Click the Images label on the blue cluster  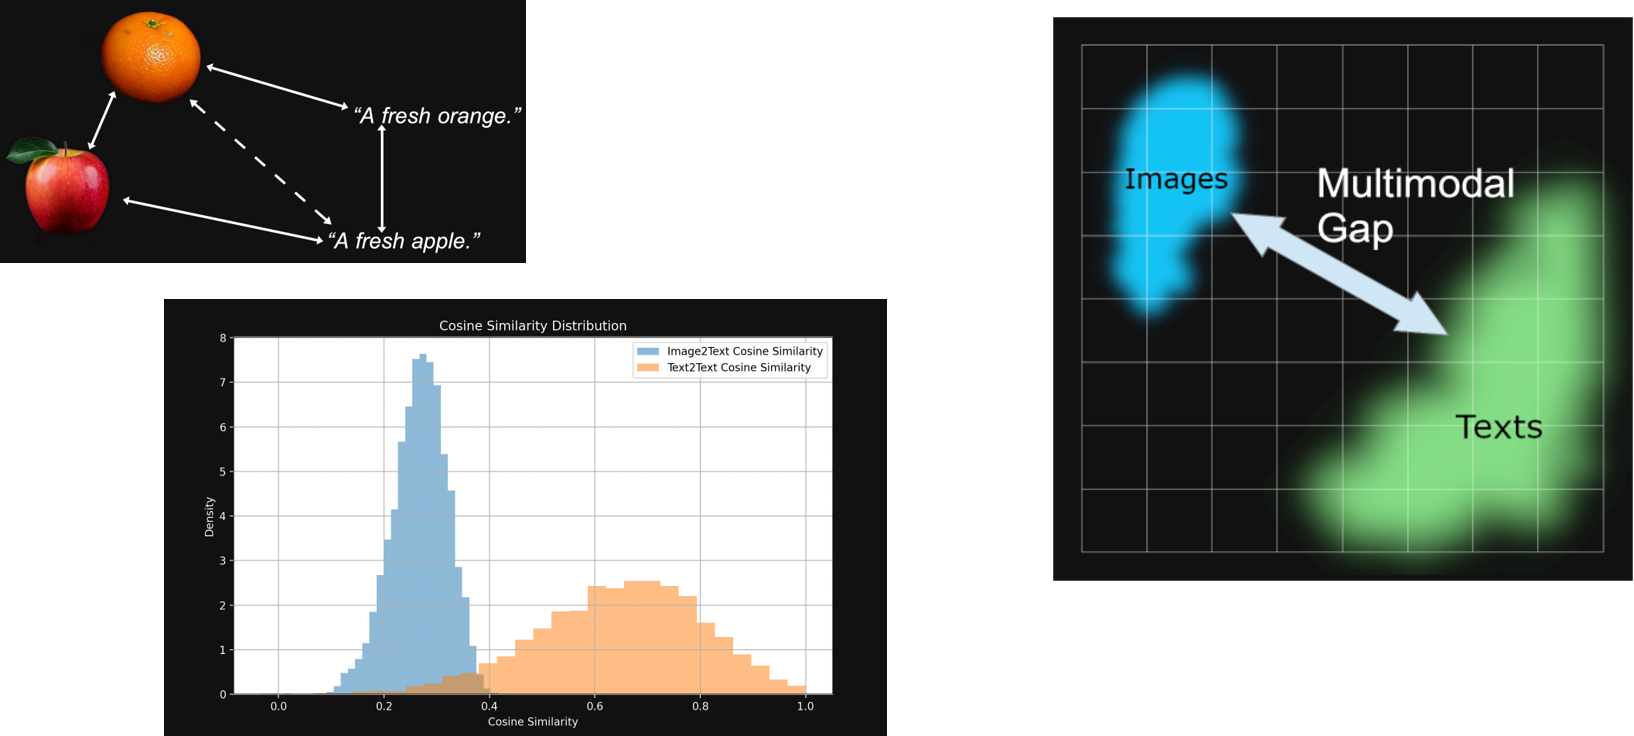pyautogui.click(x=1176, y=179)
